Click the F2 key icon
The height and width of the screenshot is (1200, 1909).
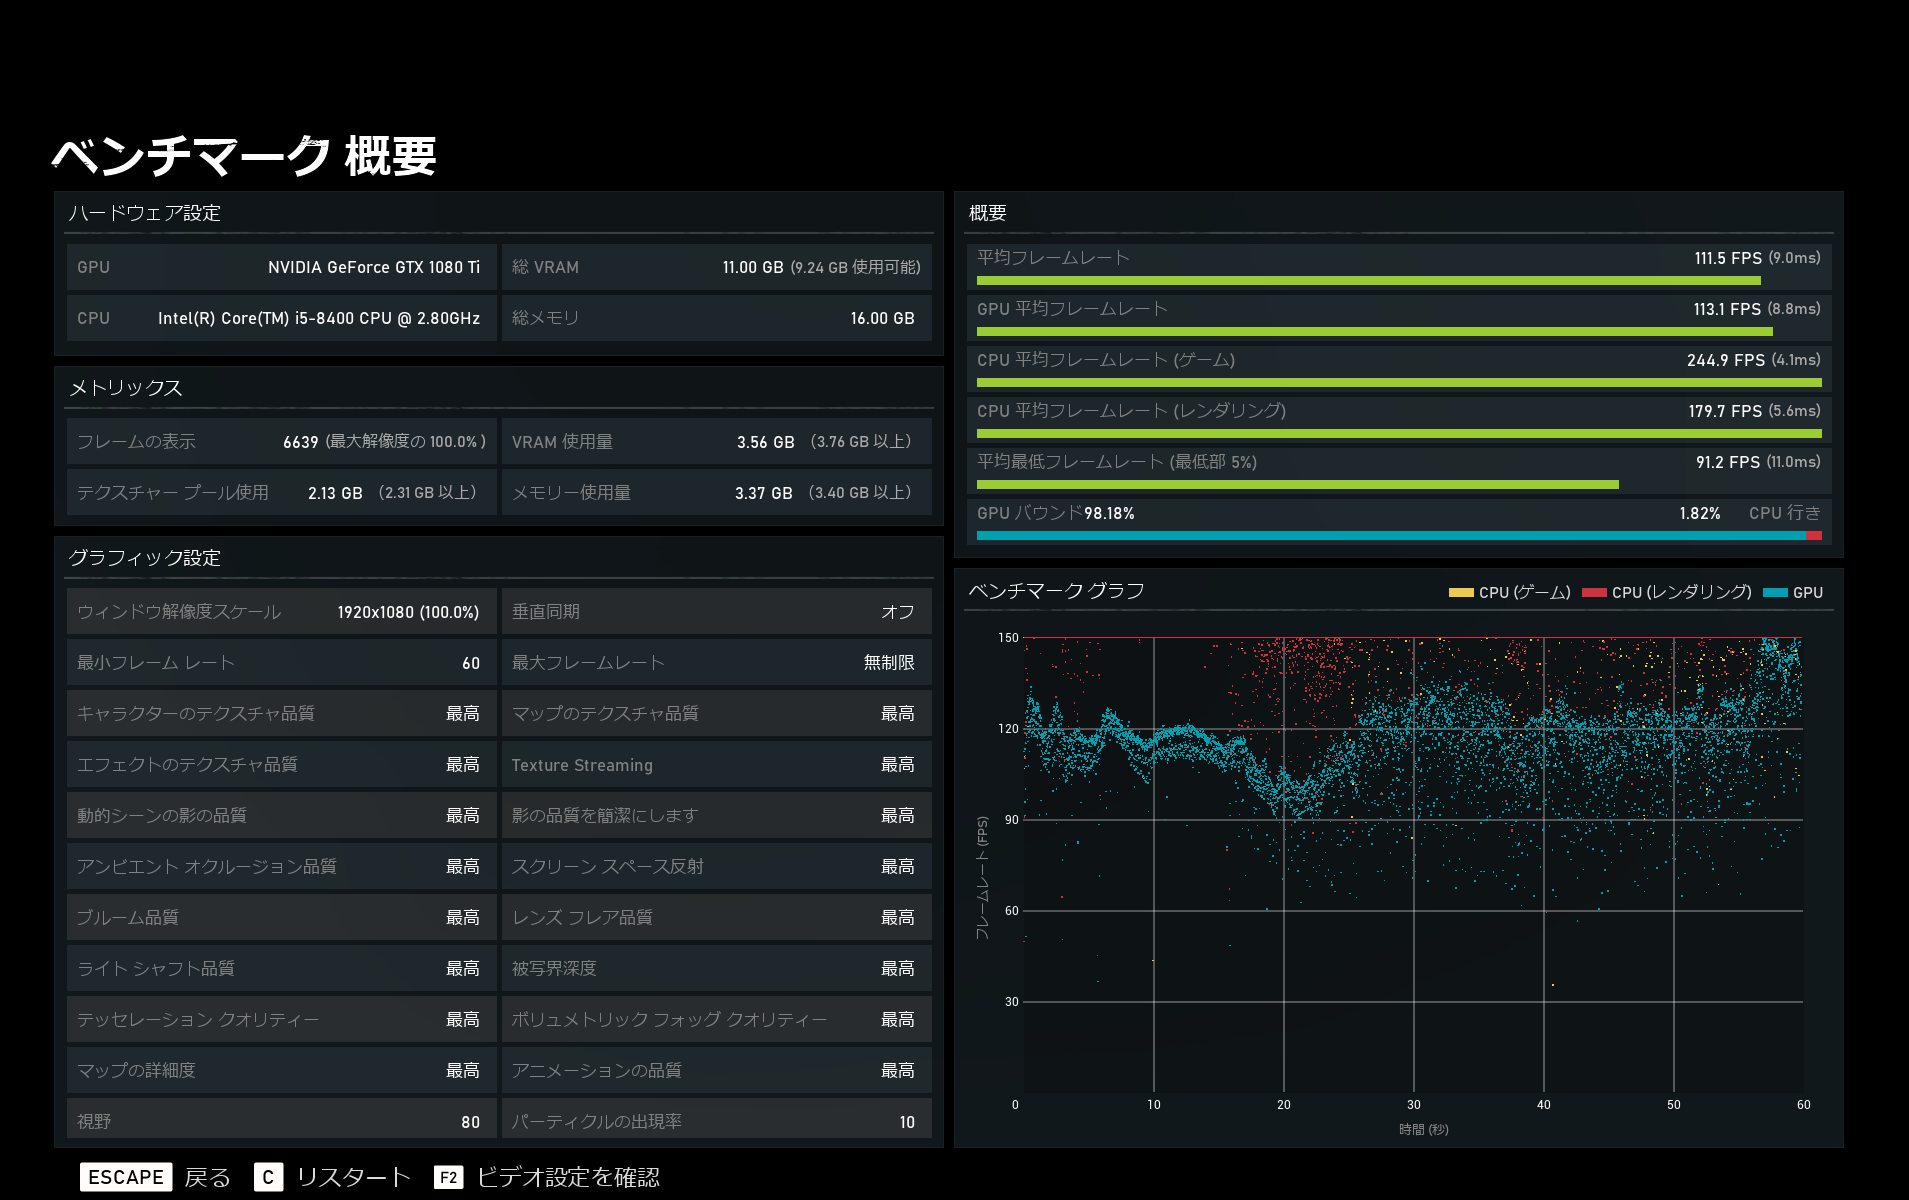449,1177
